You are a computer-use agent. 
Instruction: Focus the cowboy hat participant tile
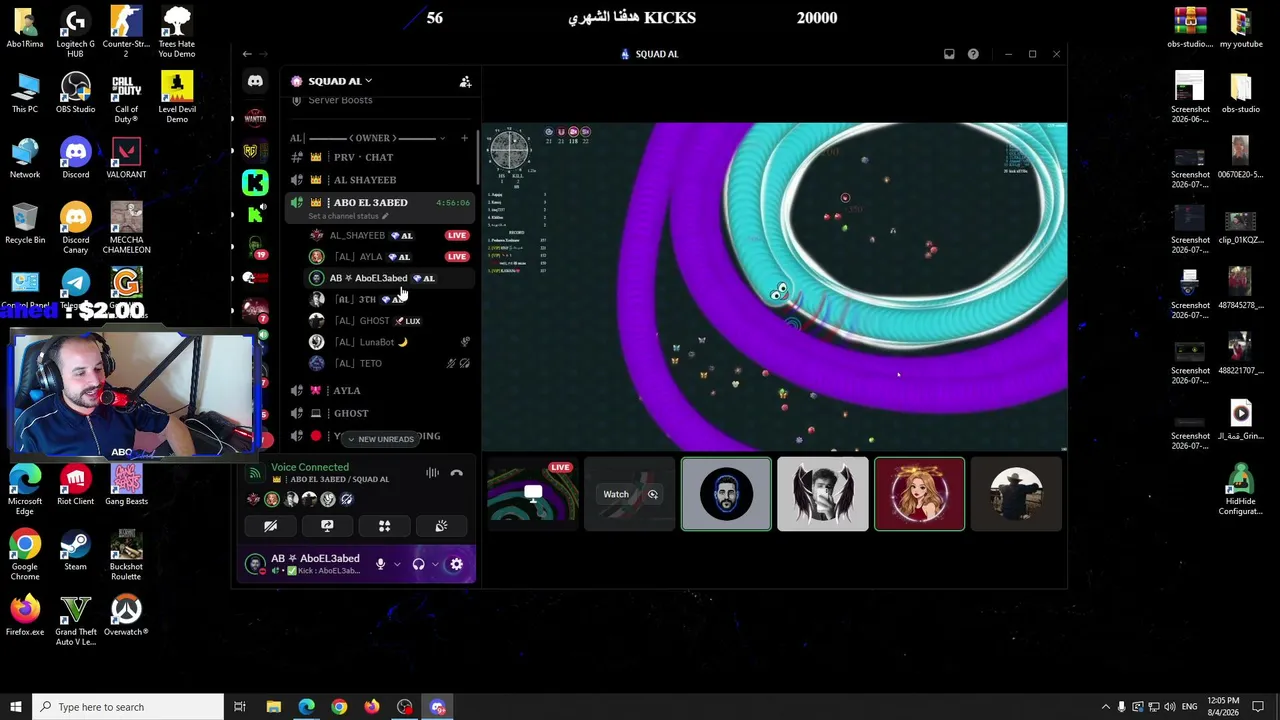coord(1016,494)
